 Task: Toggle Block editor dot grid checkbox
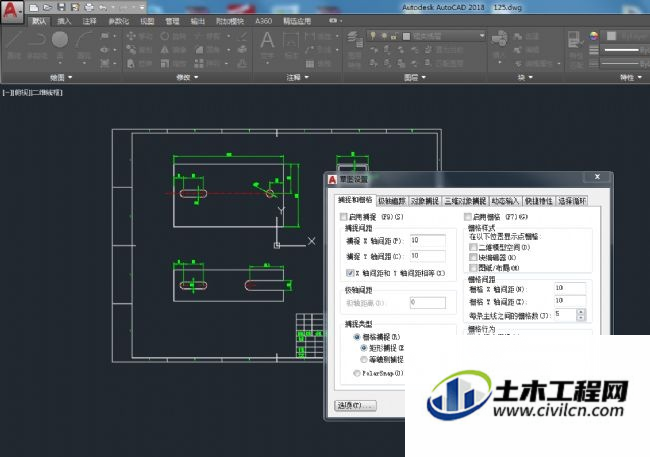[x=473, y=258]
